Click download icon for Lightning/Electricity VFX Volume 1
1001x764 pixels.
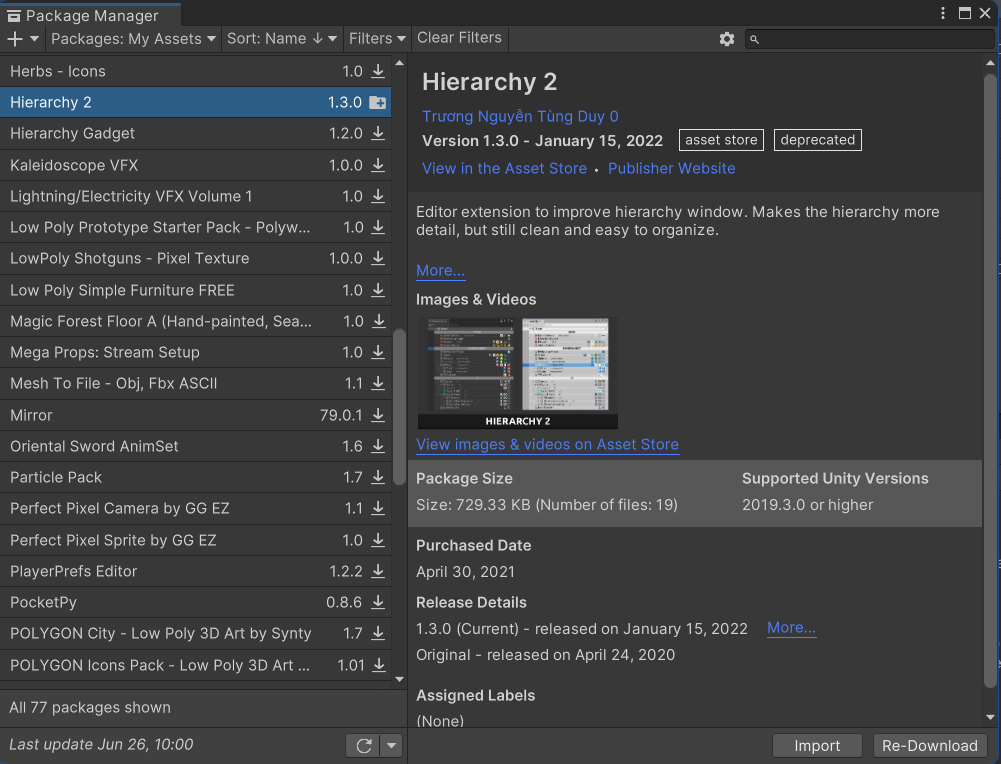(x=378, y=196)
